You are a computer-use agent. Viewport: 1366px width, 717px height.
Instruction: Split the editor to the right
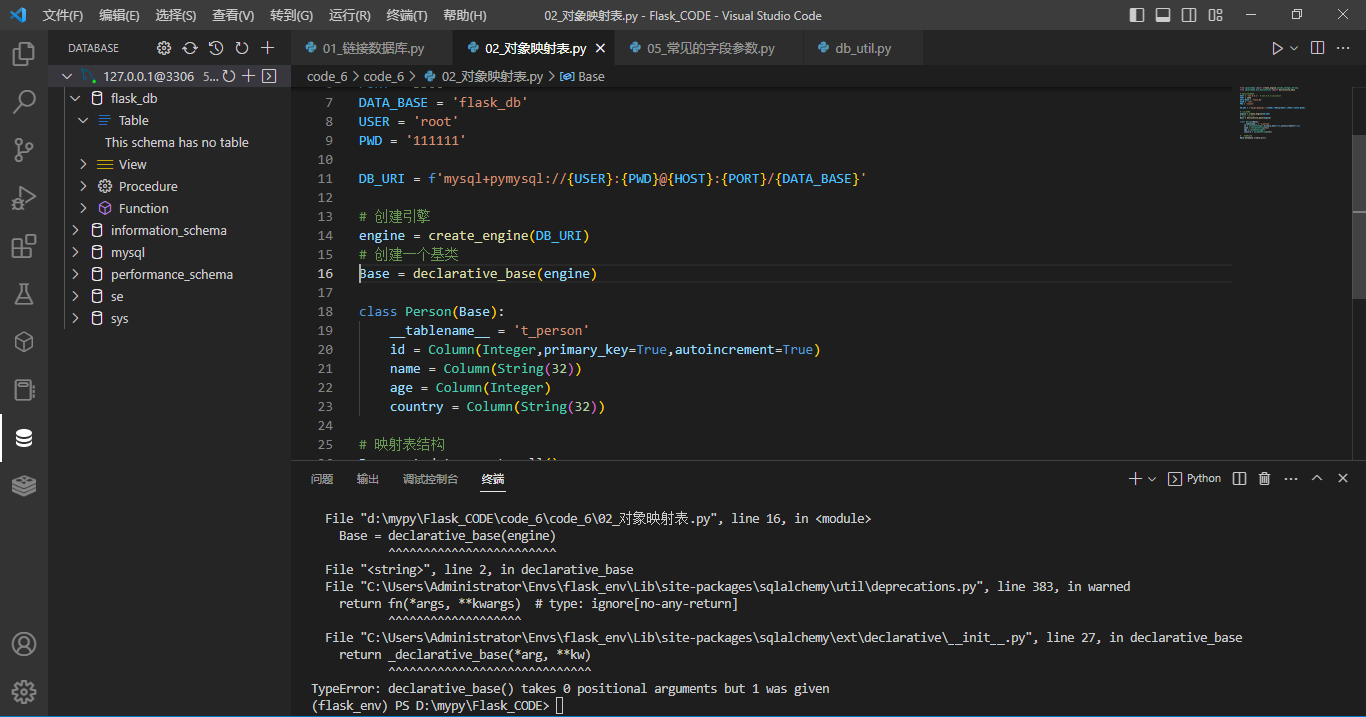tap(1318, 48)
